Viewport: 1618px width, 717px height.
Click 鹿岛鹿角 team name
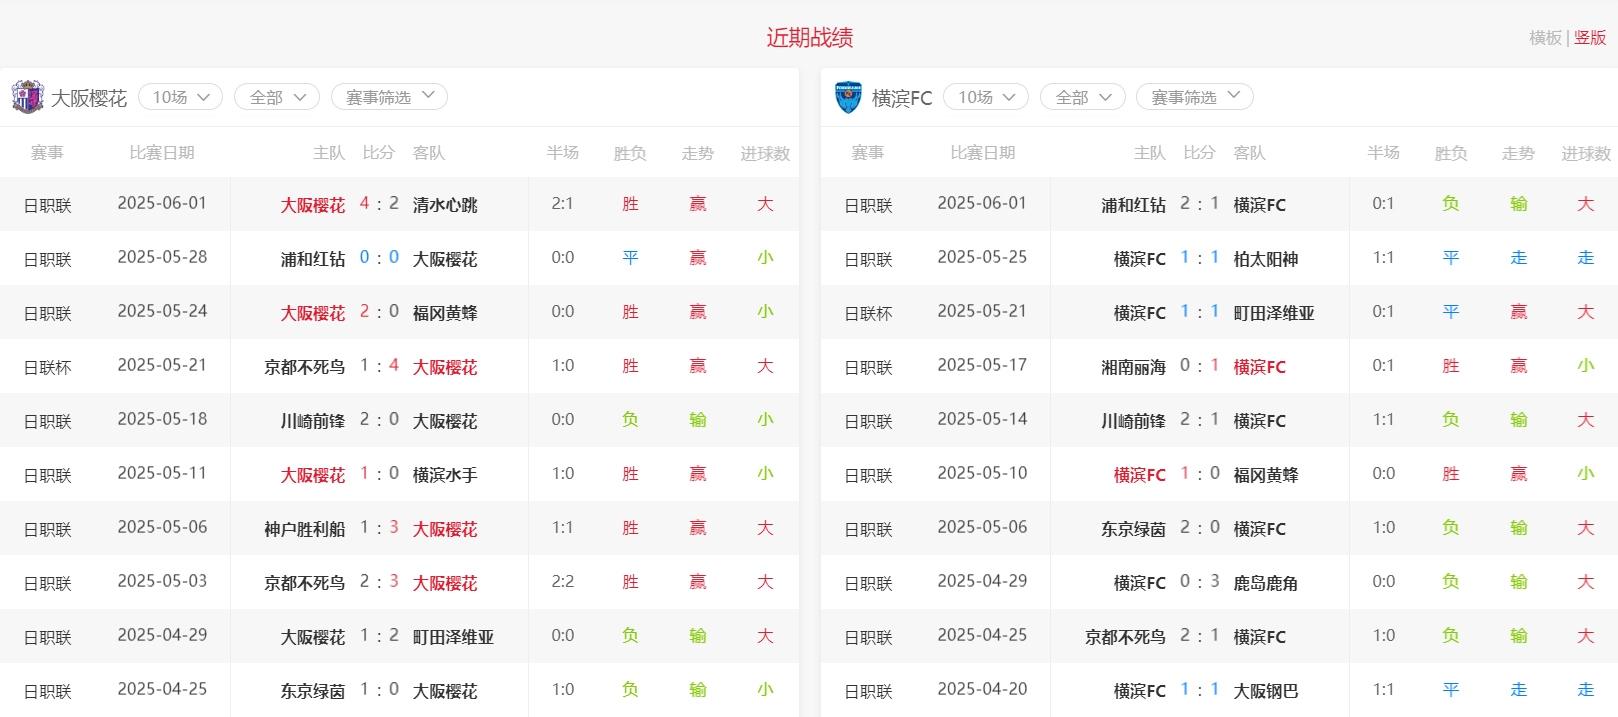click(1265, 583)
